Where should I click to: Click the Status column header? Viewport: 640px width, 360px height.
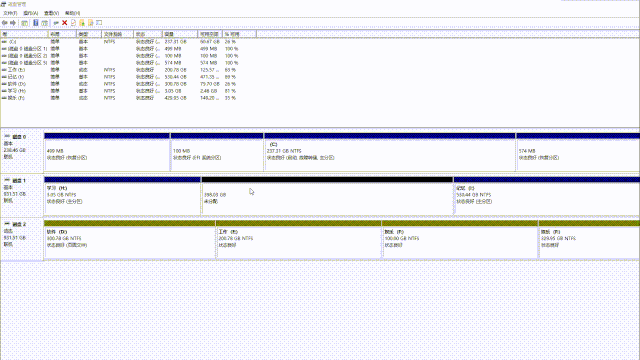tap(148, 34)
